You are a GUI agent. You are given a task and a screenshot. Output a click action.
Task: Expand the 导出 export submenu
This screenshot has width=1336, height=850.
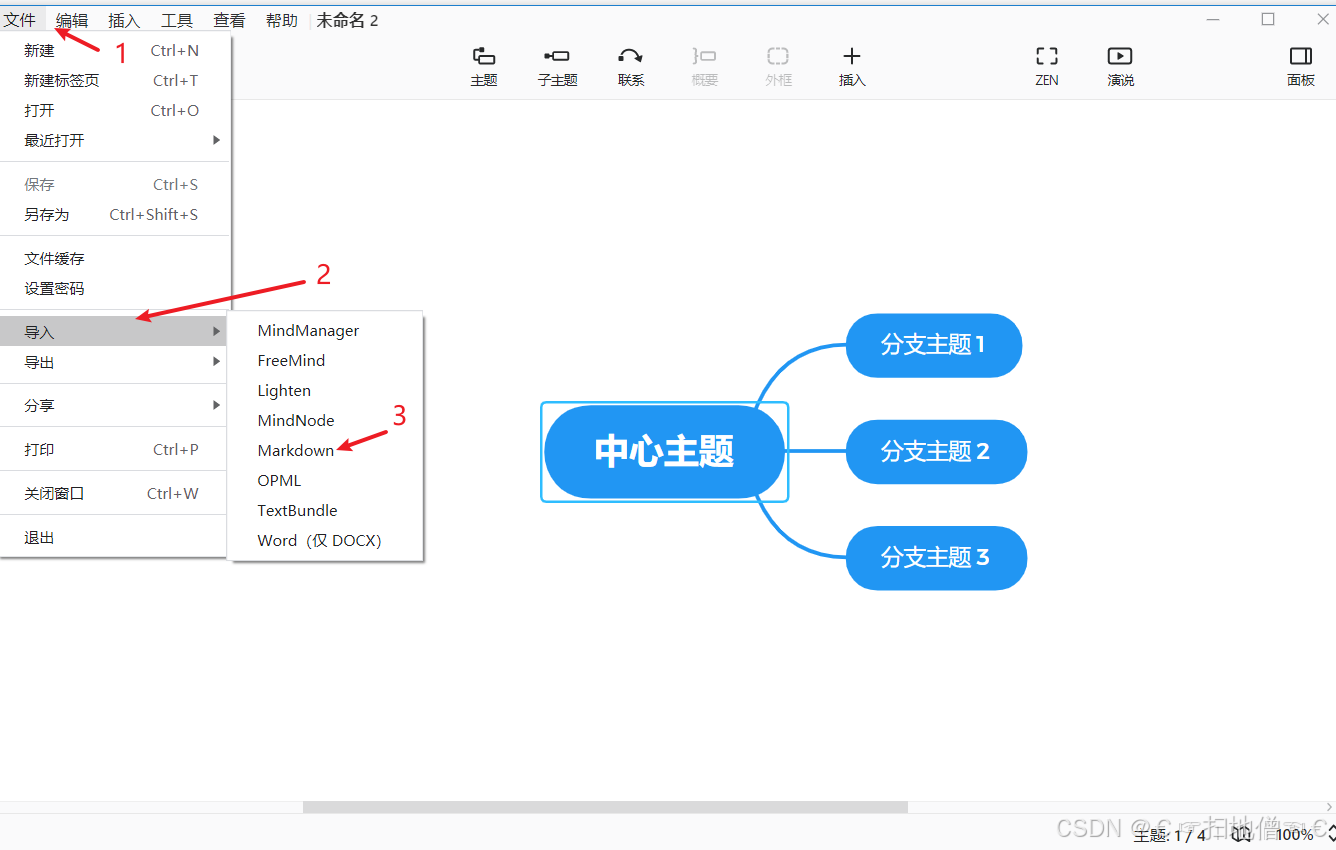(x=38, y=362)
